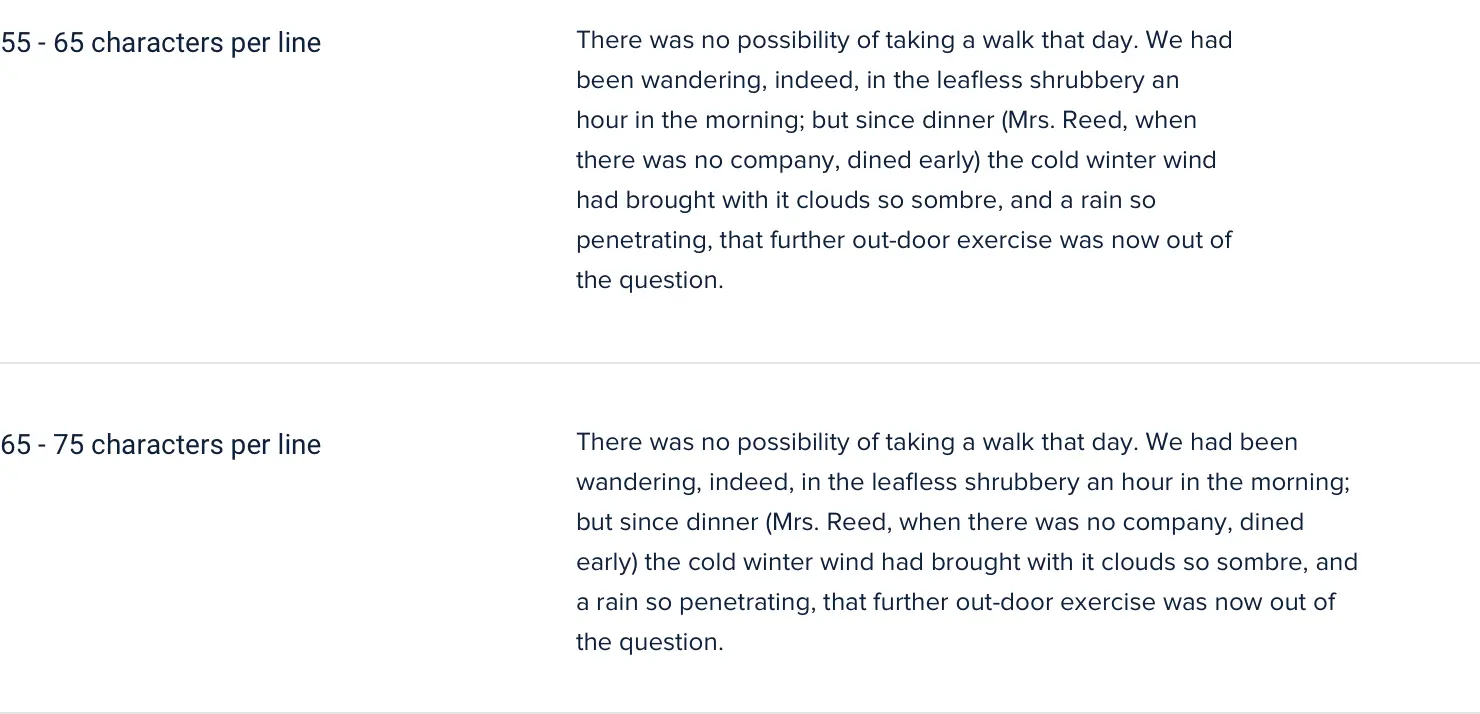Click the line ending with "We had been"
The image size is (1480, 714).
(x=937, y=443)
